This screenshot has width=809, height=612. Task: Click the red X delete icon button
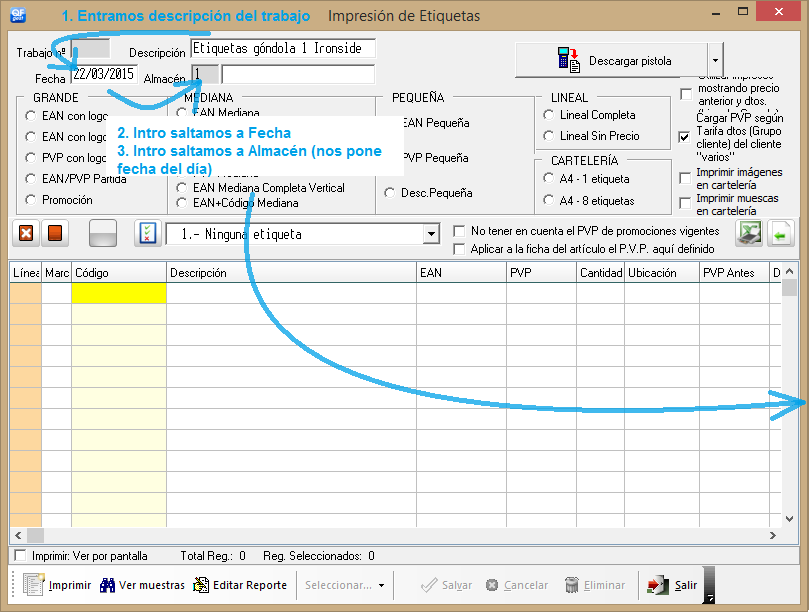26,233
